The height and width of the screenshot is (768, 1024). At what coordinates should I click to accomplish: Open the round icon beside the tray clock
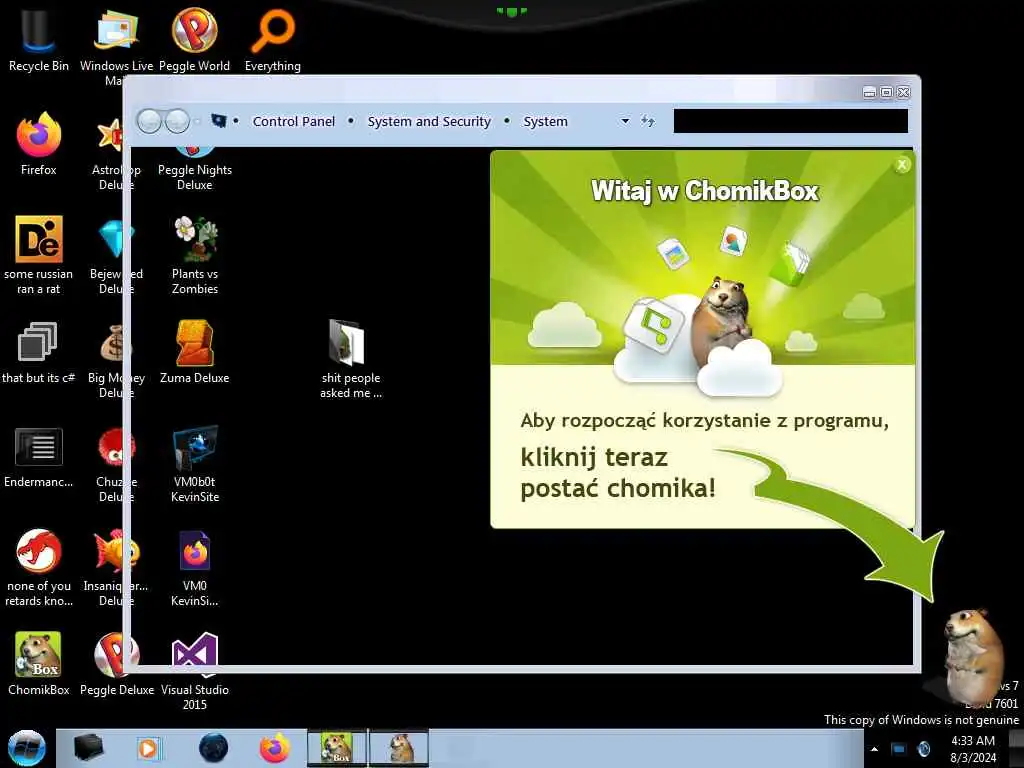click(924, 748)
